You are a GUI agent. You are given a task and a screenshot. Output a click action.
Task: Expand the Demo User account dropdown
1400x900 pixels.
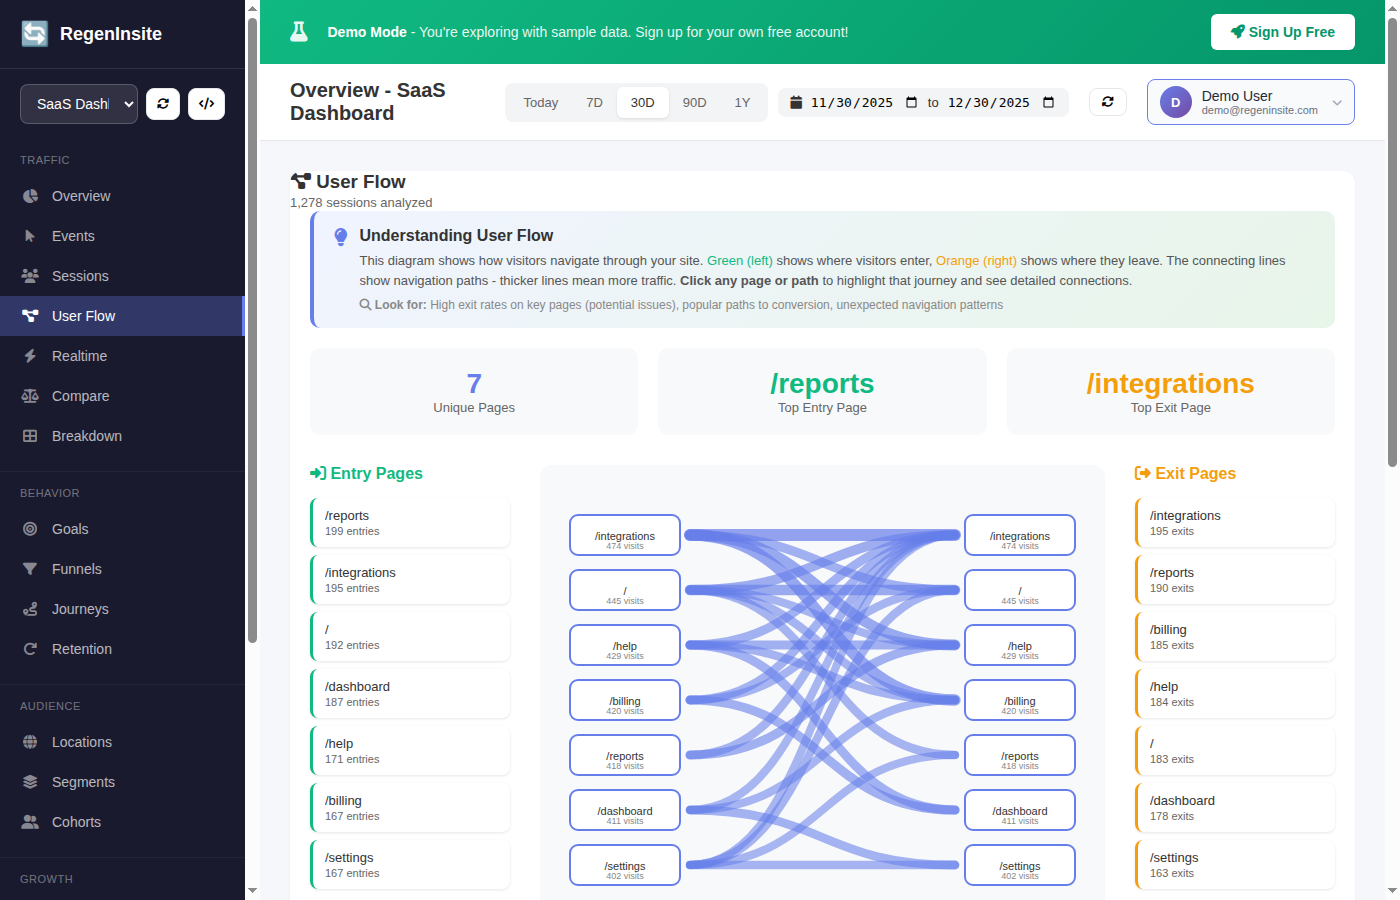(1250, 101)
